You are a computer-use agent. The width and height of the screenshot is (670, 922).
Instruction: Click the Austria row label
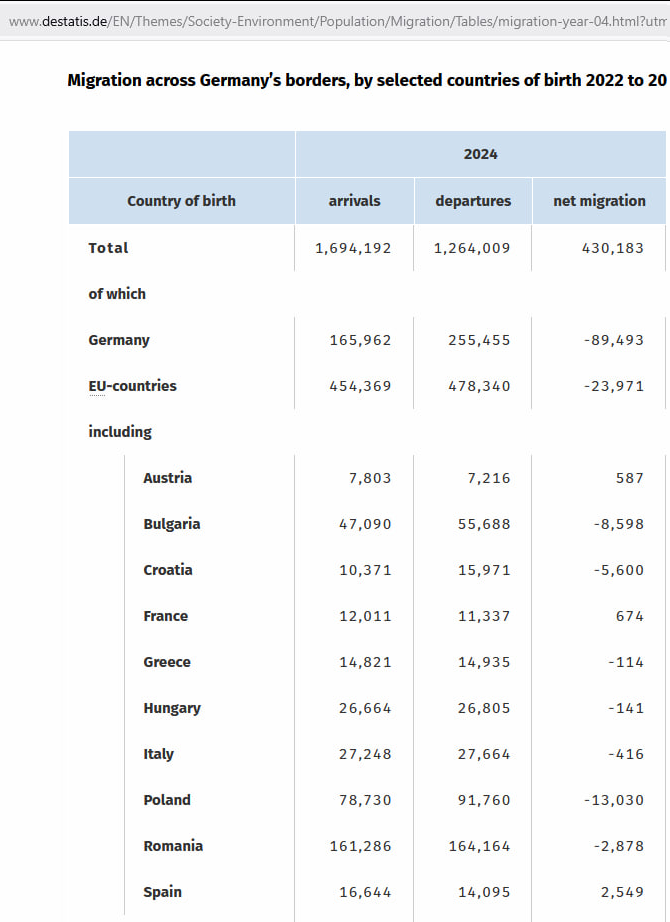167,478
